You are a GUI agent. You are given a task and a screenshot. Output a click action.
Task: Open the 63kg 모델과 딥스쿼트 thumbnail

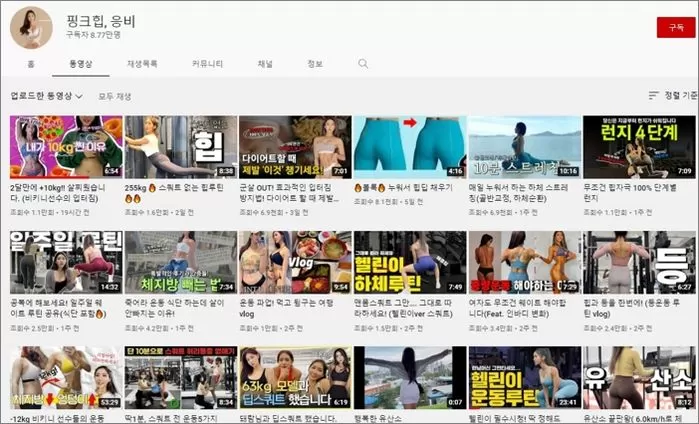[295, 377]
